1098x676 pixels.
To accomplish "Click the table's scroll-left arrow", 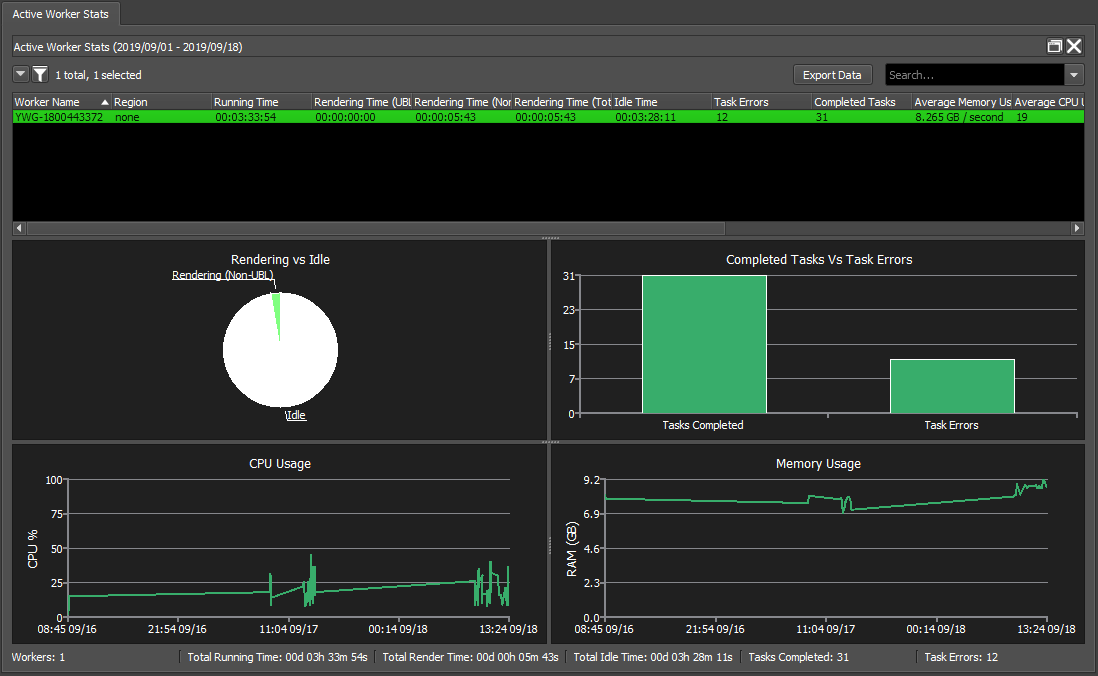I will click(19, 228).
